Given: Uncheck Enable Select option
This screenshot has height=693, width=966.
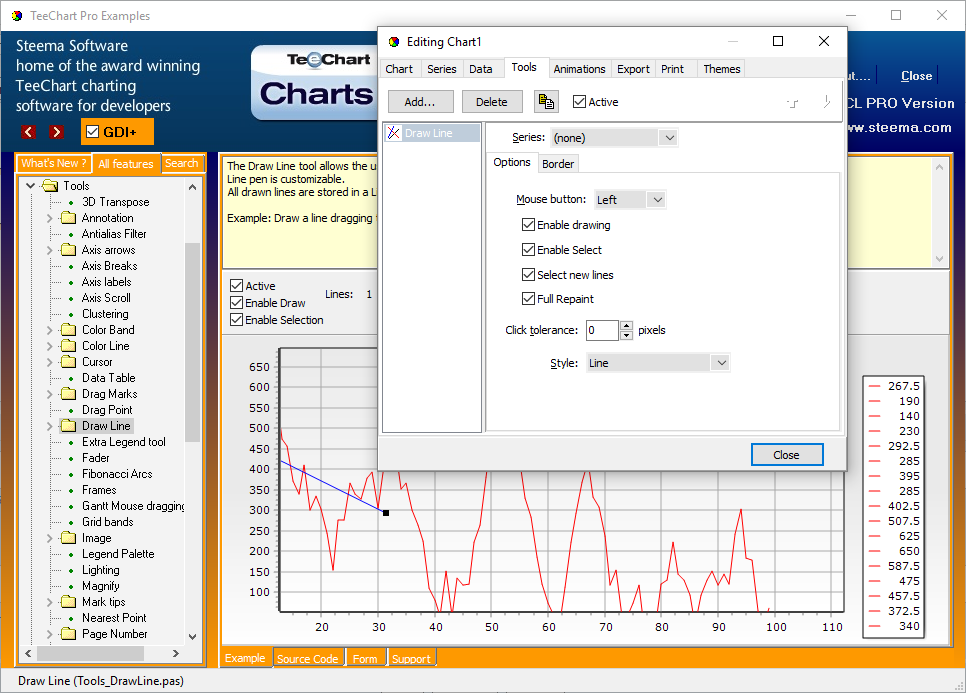Looking at the screenshot, I should point(528,249).
